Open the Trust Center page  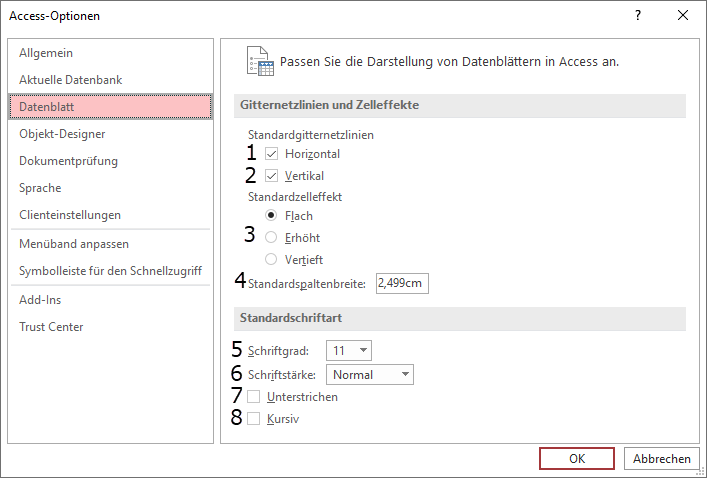pos(110,327)
